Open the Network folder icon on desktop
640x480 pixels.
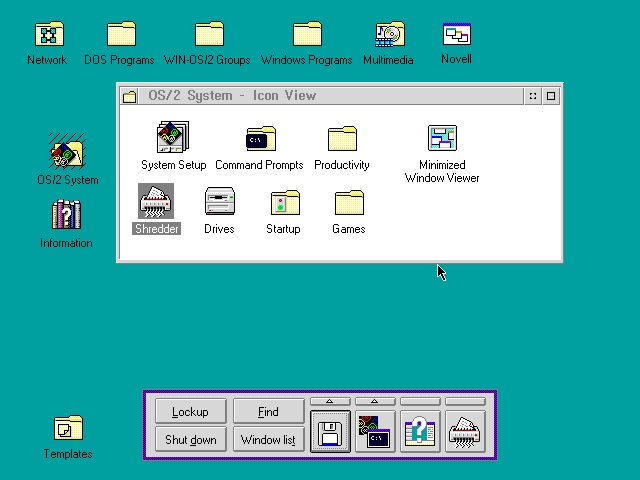pos(49,34)
